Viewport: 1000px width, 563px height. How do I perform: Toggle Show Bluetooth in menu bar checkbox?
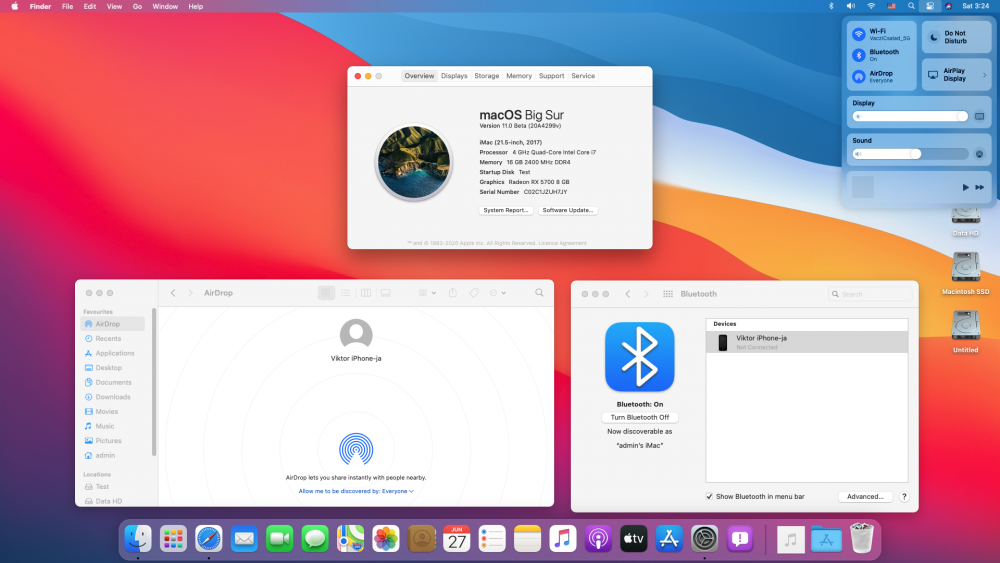[x=709, y=496]
